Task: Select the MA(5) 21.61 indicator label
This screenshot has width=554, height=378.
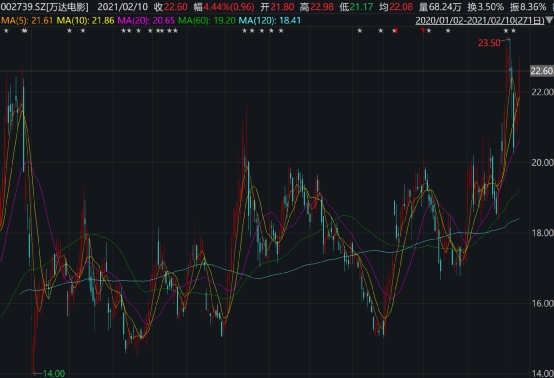Action: 27,20
